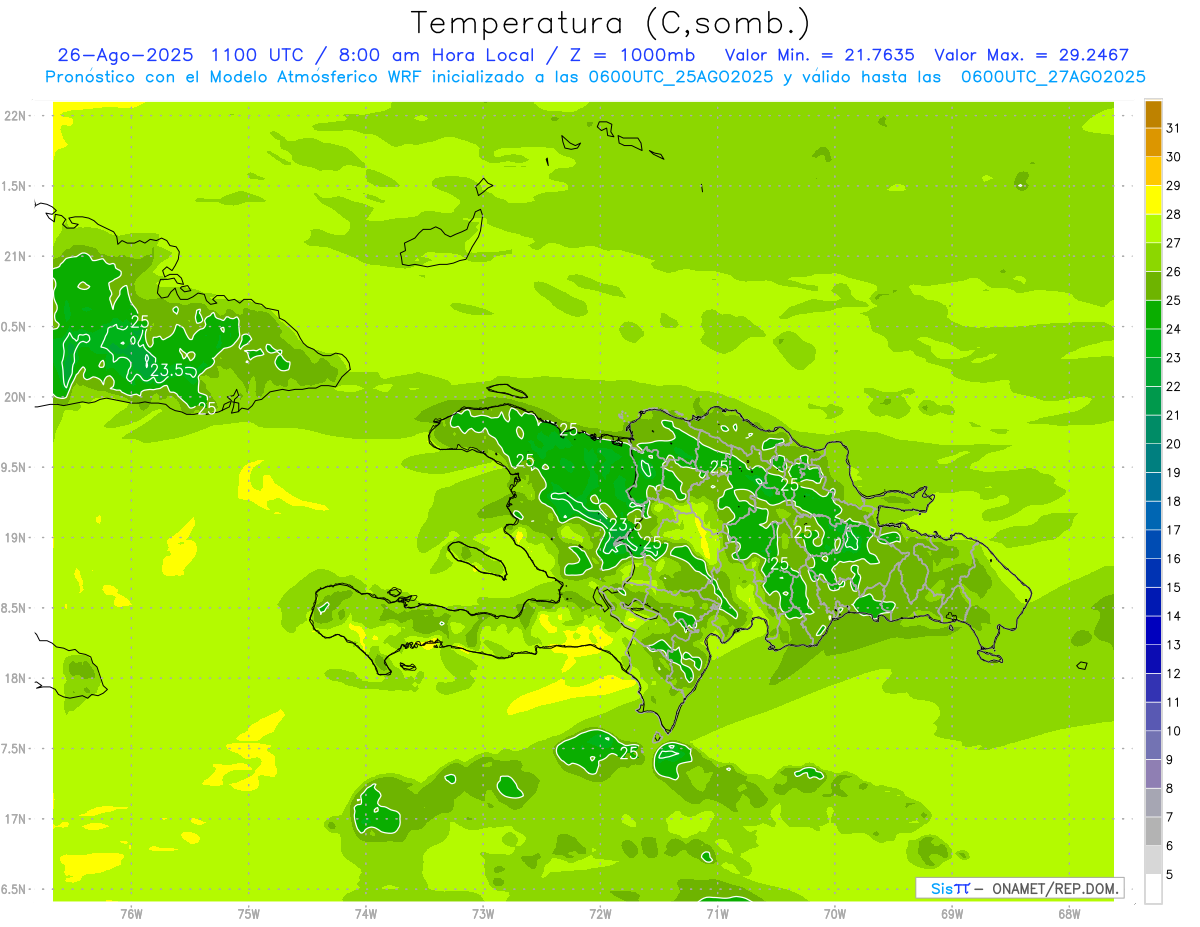Click the colorbar label "8"

pos(1170,789)
